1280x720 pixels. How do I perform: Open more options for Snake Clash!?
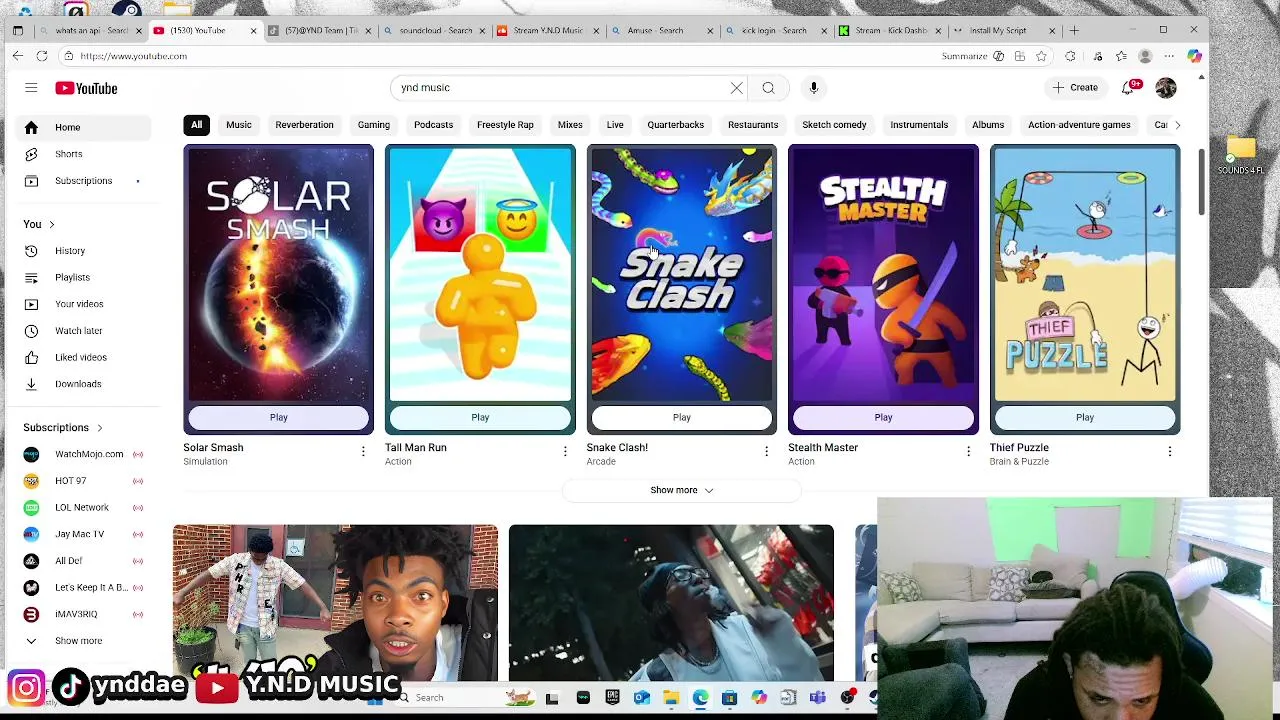point(767,452)
